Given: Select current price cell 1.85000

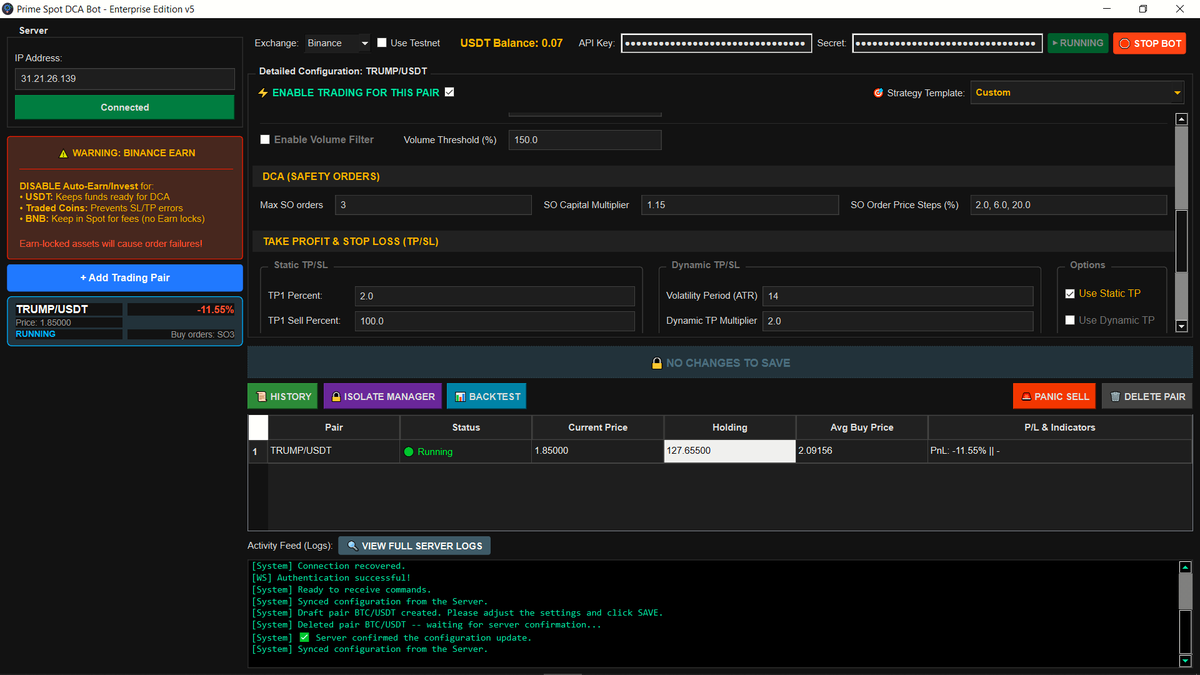Looking at the screenshot, I should click(x=598, y=451).
